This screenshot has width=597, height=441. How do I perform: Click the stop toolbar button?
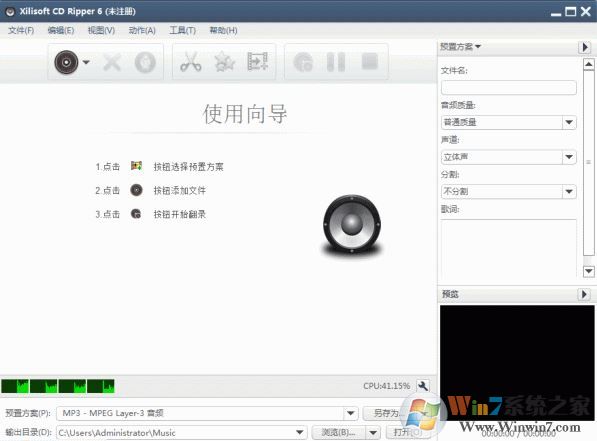click(369, 61)
